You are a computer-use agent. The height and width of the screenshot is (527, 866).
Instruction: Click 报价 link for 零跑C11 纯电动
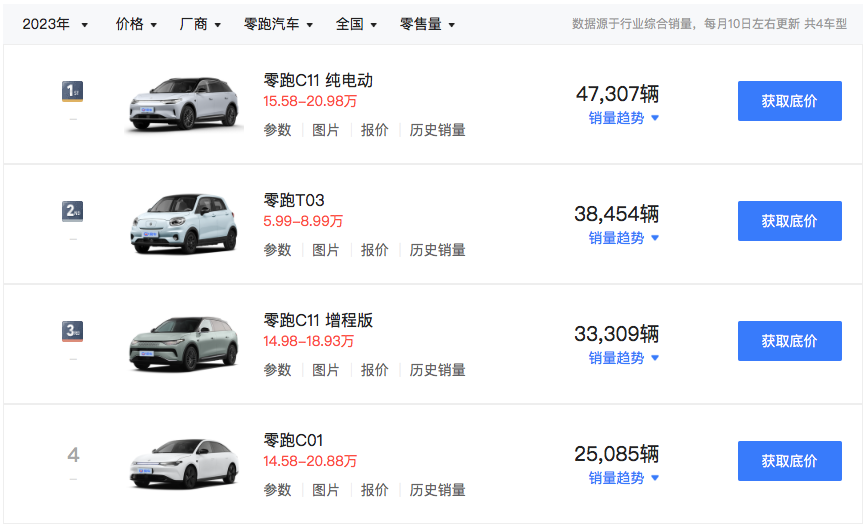click(375, 130)
